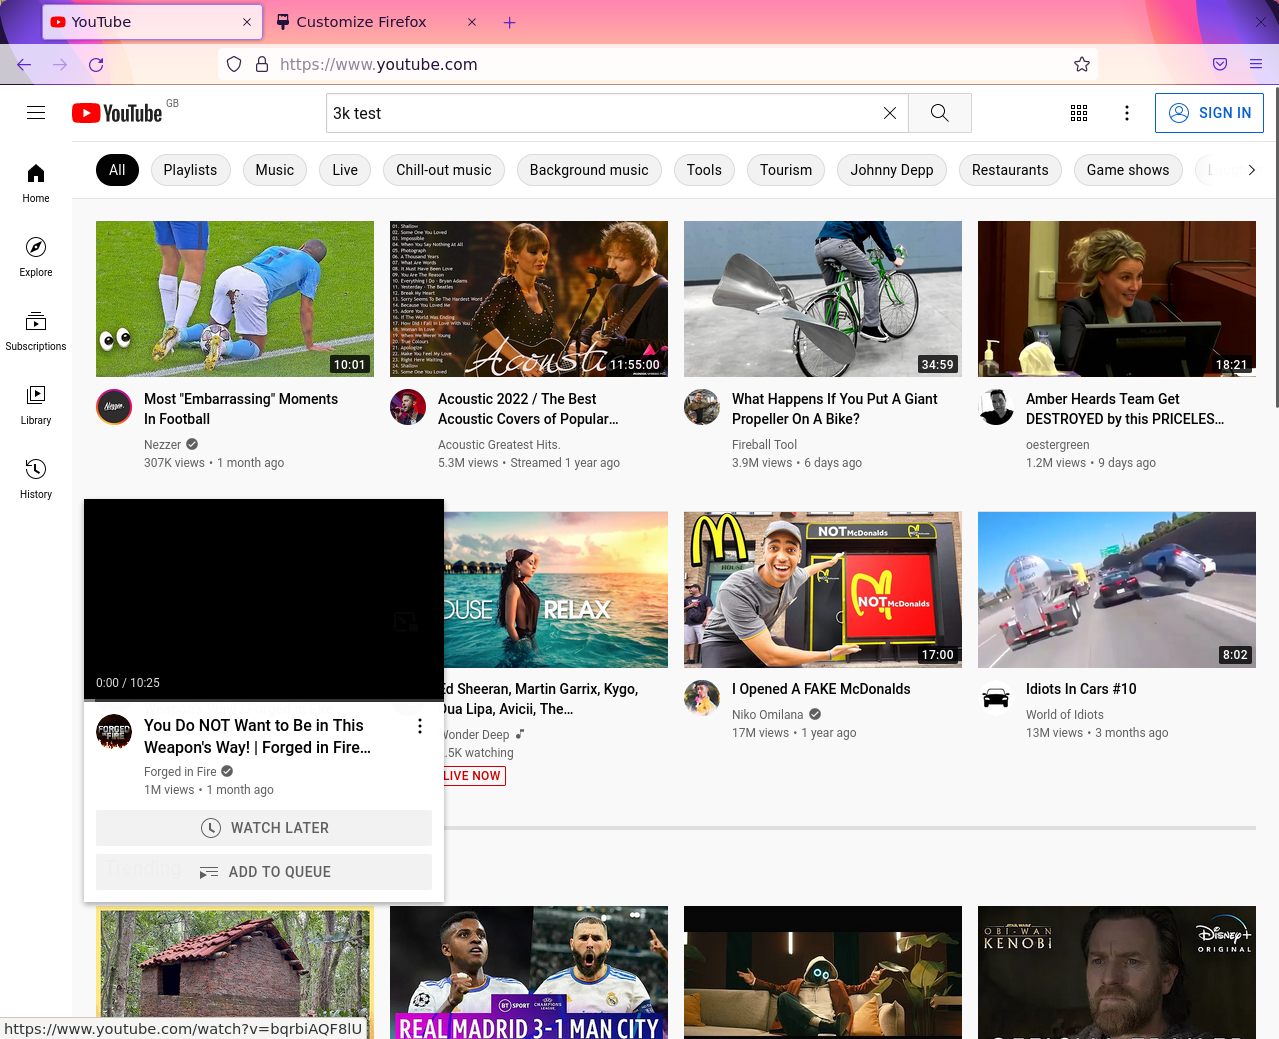Select the Chill-out music chip
This screenshot has width=1279, height=1039.
tap(444, 170)
